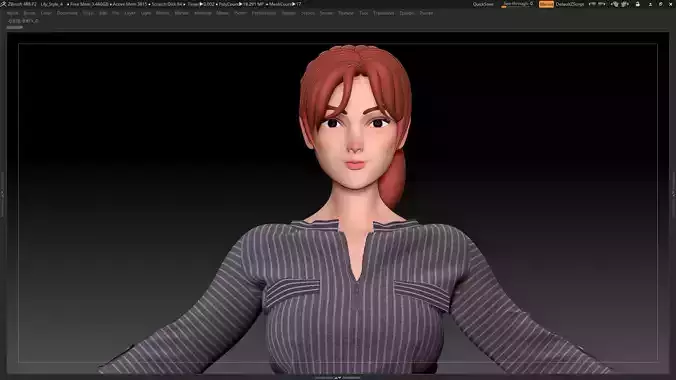Open the Brush menu
The height and width of the screenshot is (380, 676).
click(x=29, y=13)
